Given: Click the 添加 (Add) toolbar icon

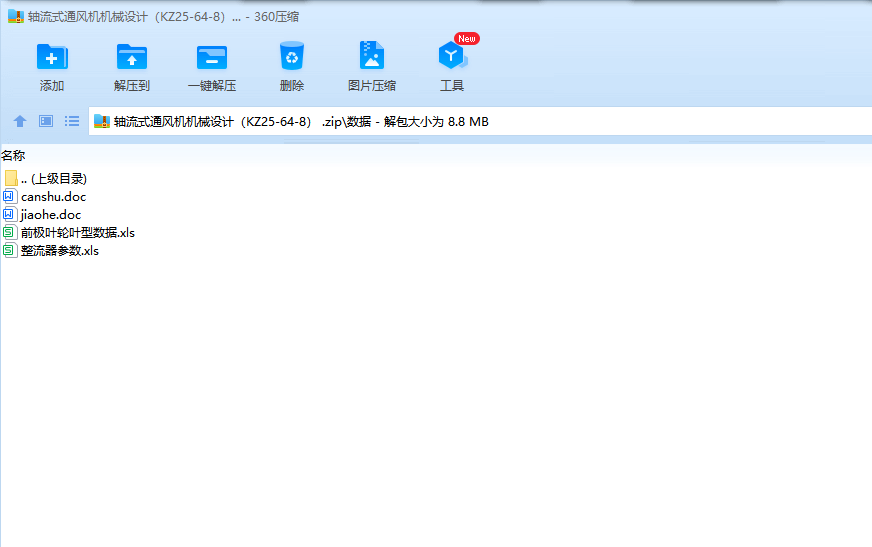Looking at the screenshot, I should tap(52, 57).
